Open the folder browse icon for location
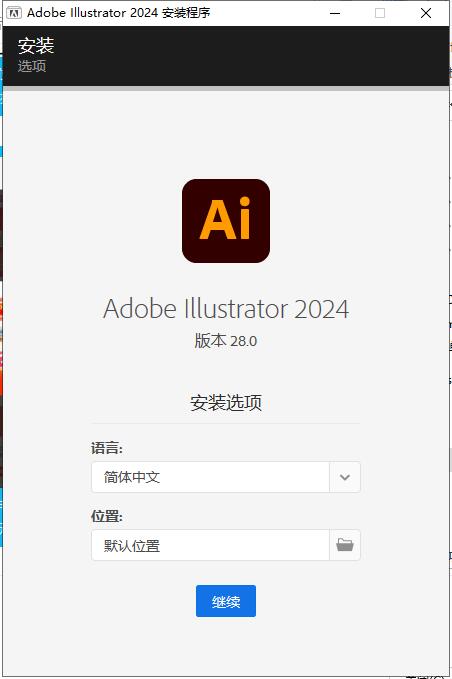This screenshot has width=452, height=679. click(345, 545)
